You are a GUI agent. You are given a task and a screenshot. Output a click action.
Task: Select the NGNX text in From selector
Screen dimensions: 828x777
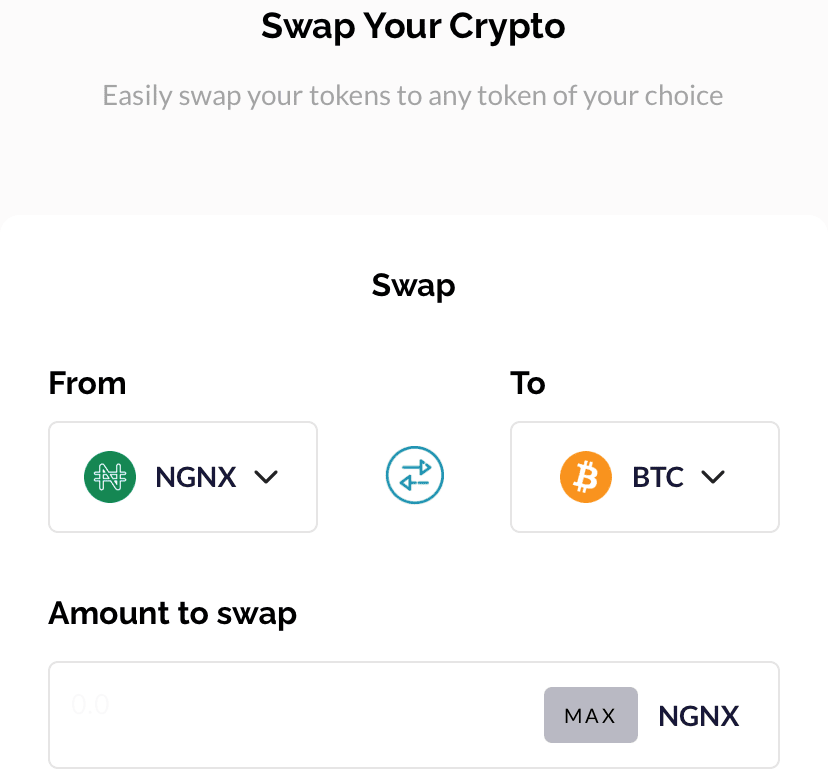tap(196, 478)
